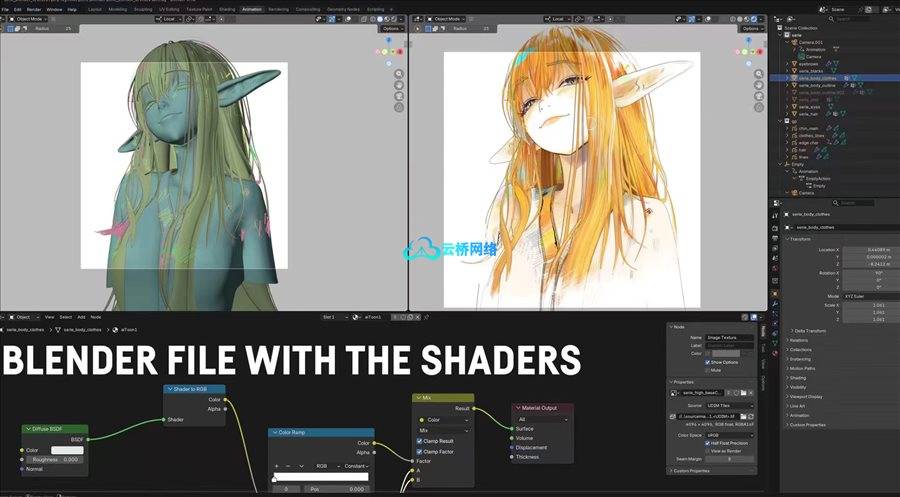Toggle camera view icon in right viewport

[759, 96]
